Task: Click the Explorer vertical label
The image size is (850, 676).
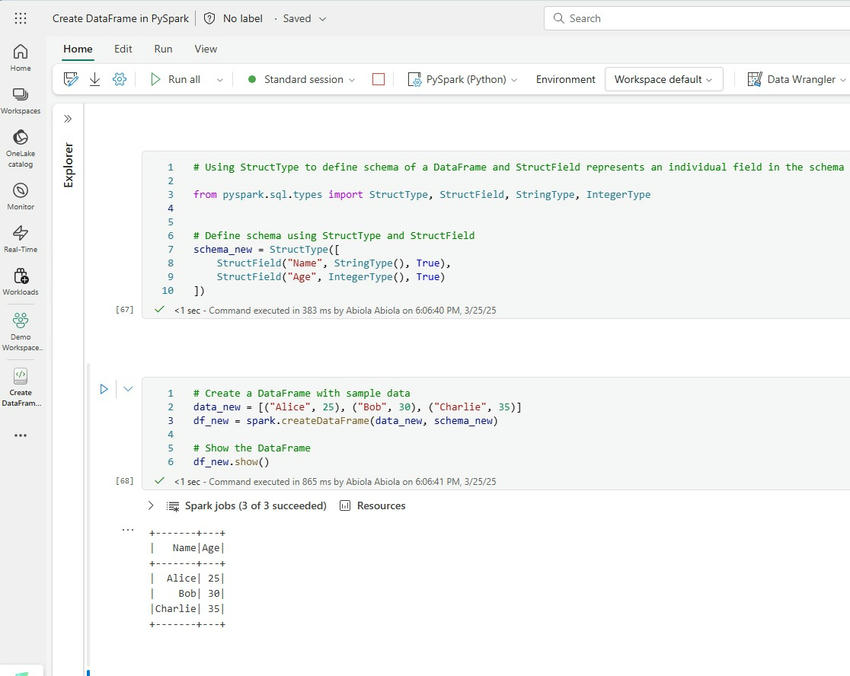Action: coord(68,165)
